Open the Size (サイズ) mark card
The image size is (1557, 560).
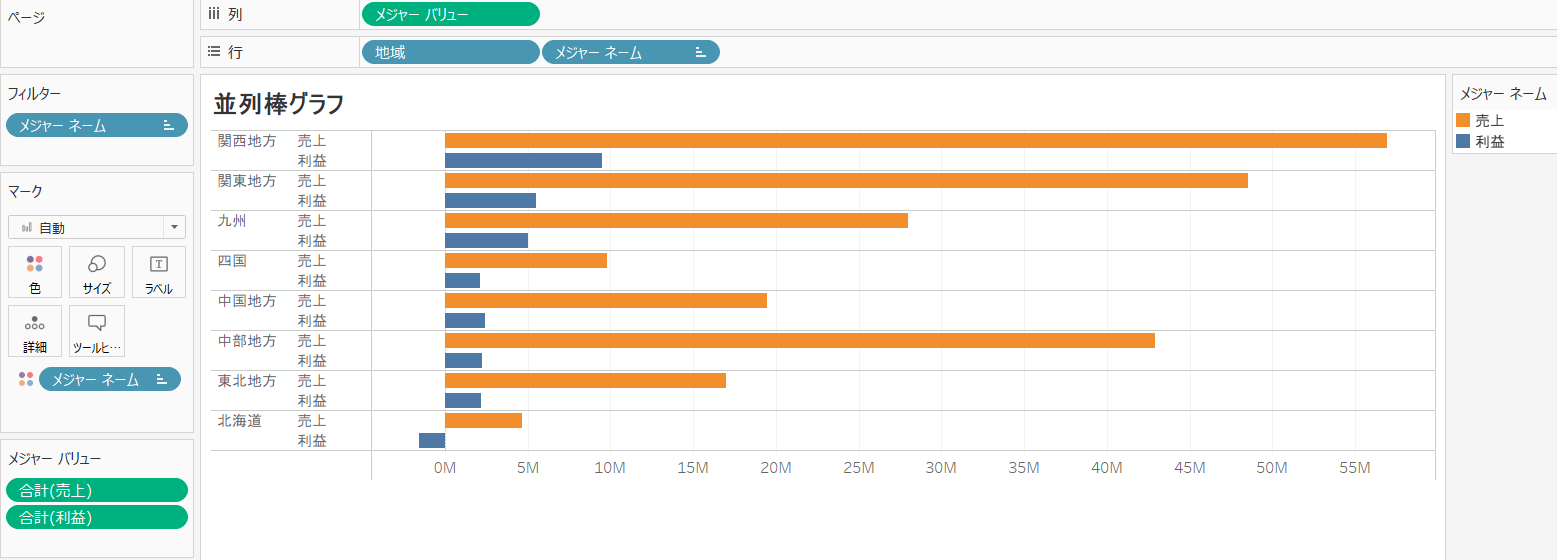tap(97, 272)
